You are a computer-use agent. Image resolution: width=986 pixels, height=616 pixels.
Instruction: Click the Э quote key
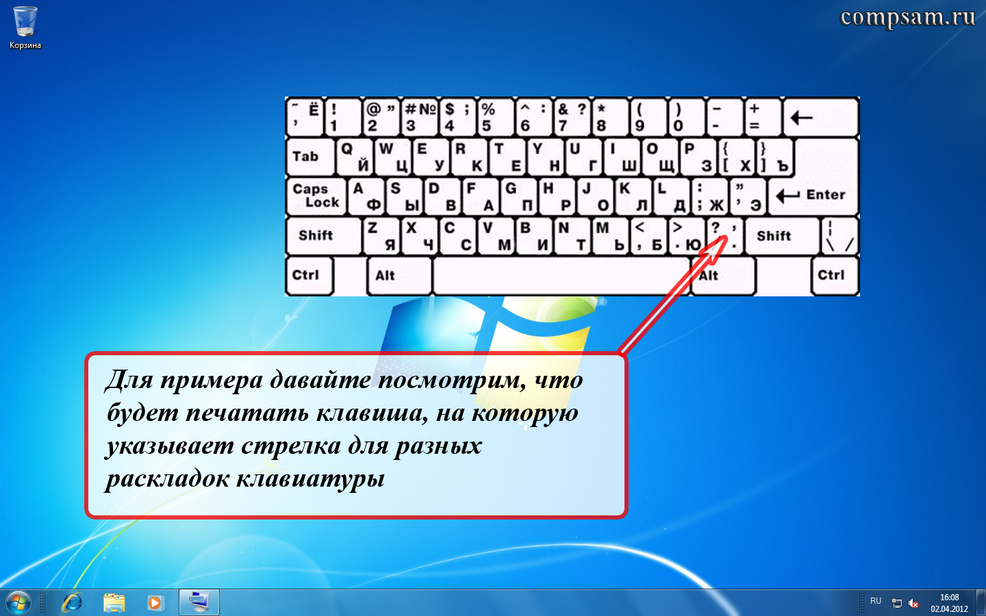click(748, 196)
